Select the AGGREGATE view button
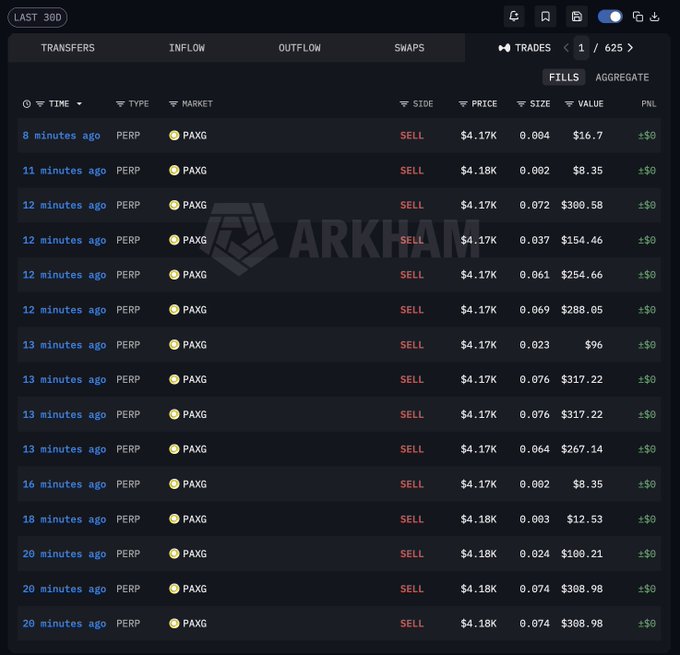 coord(622,77)
